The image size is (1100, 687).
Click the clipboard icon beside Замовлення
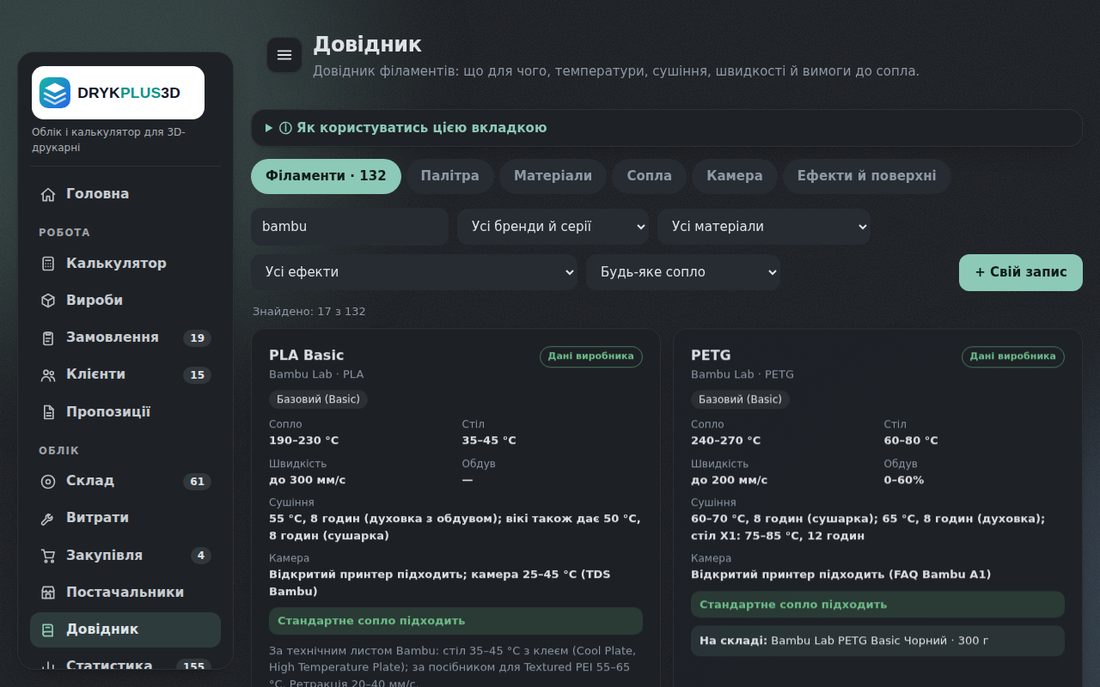pyautogui.click(x=48, y=338)
